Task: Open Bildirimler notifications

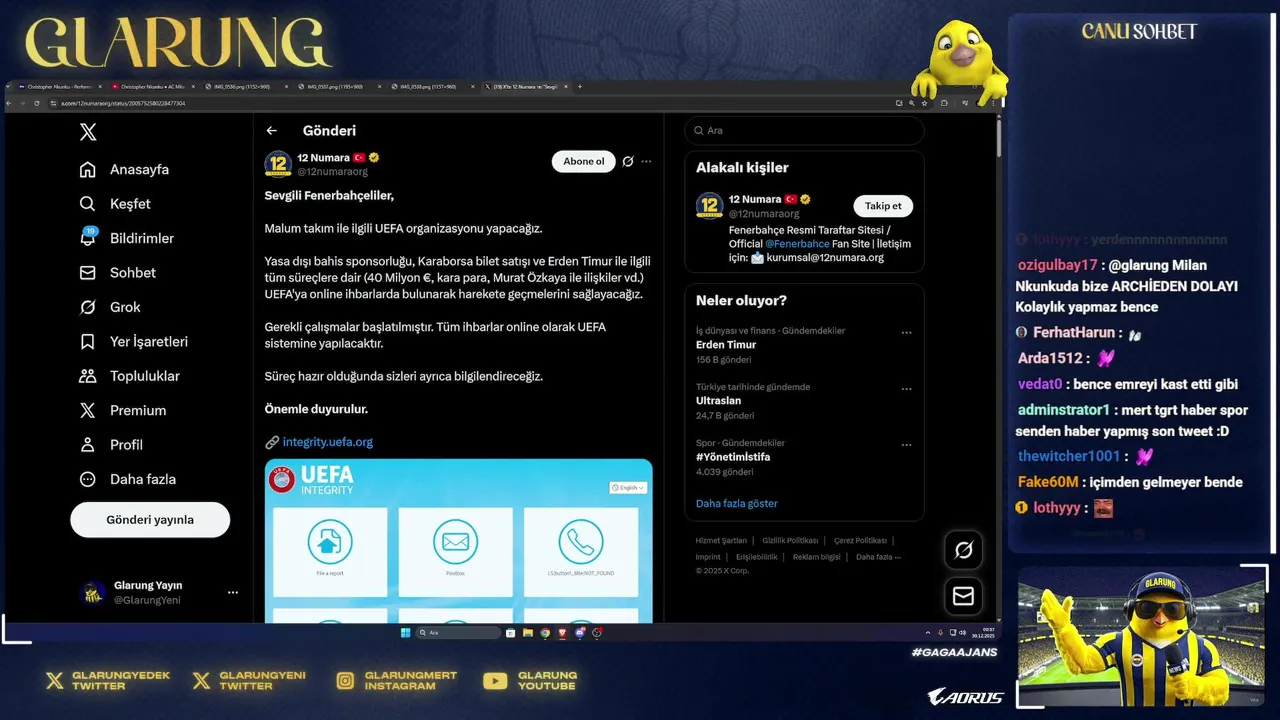Action: [x=127, y=238]
